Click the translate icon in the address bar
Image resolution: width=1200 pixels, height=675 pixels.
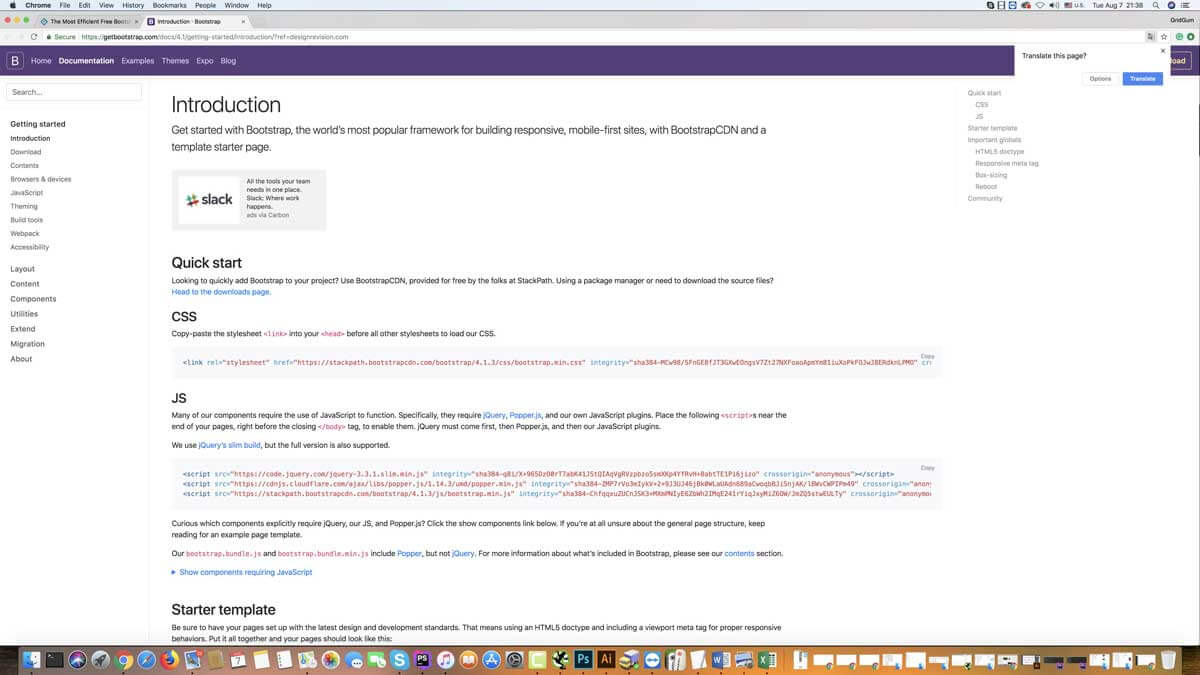click(1151, 37)
